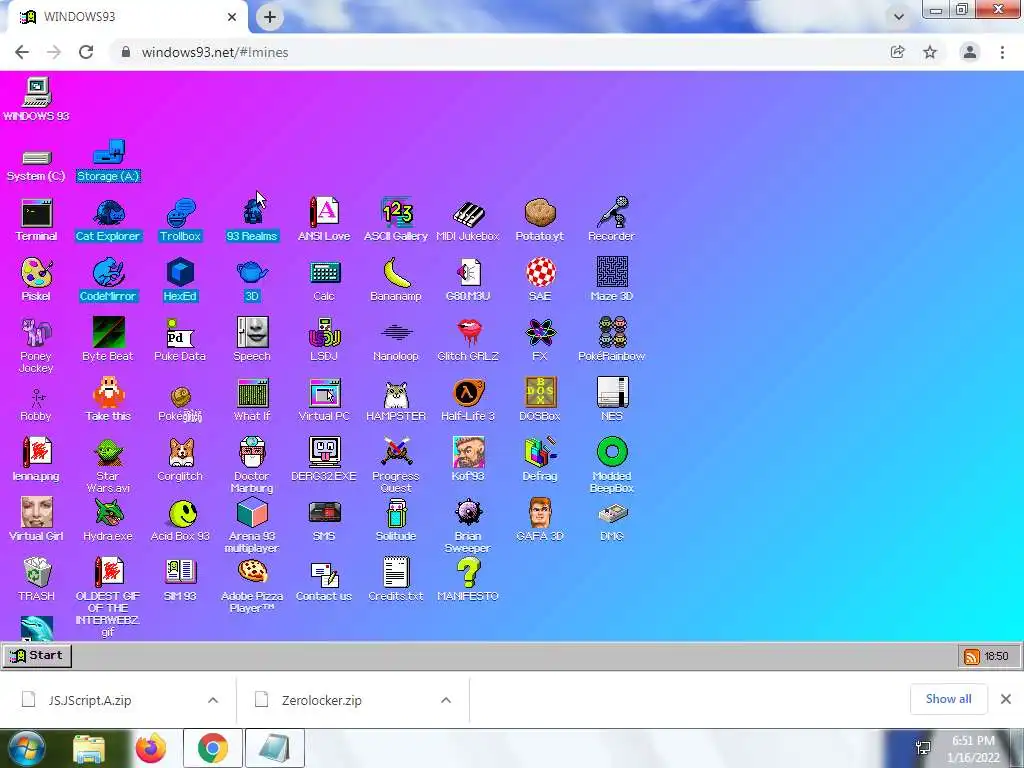
Task: Open the DOSBox icon
Action: point(539,393)
